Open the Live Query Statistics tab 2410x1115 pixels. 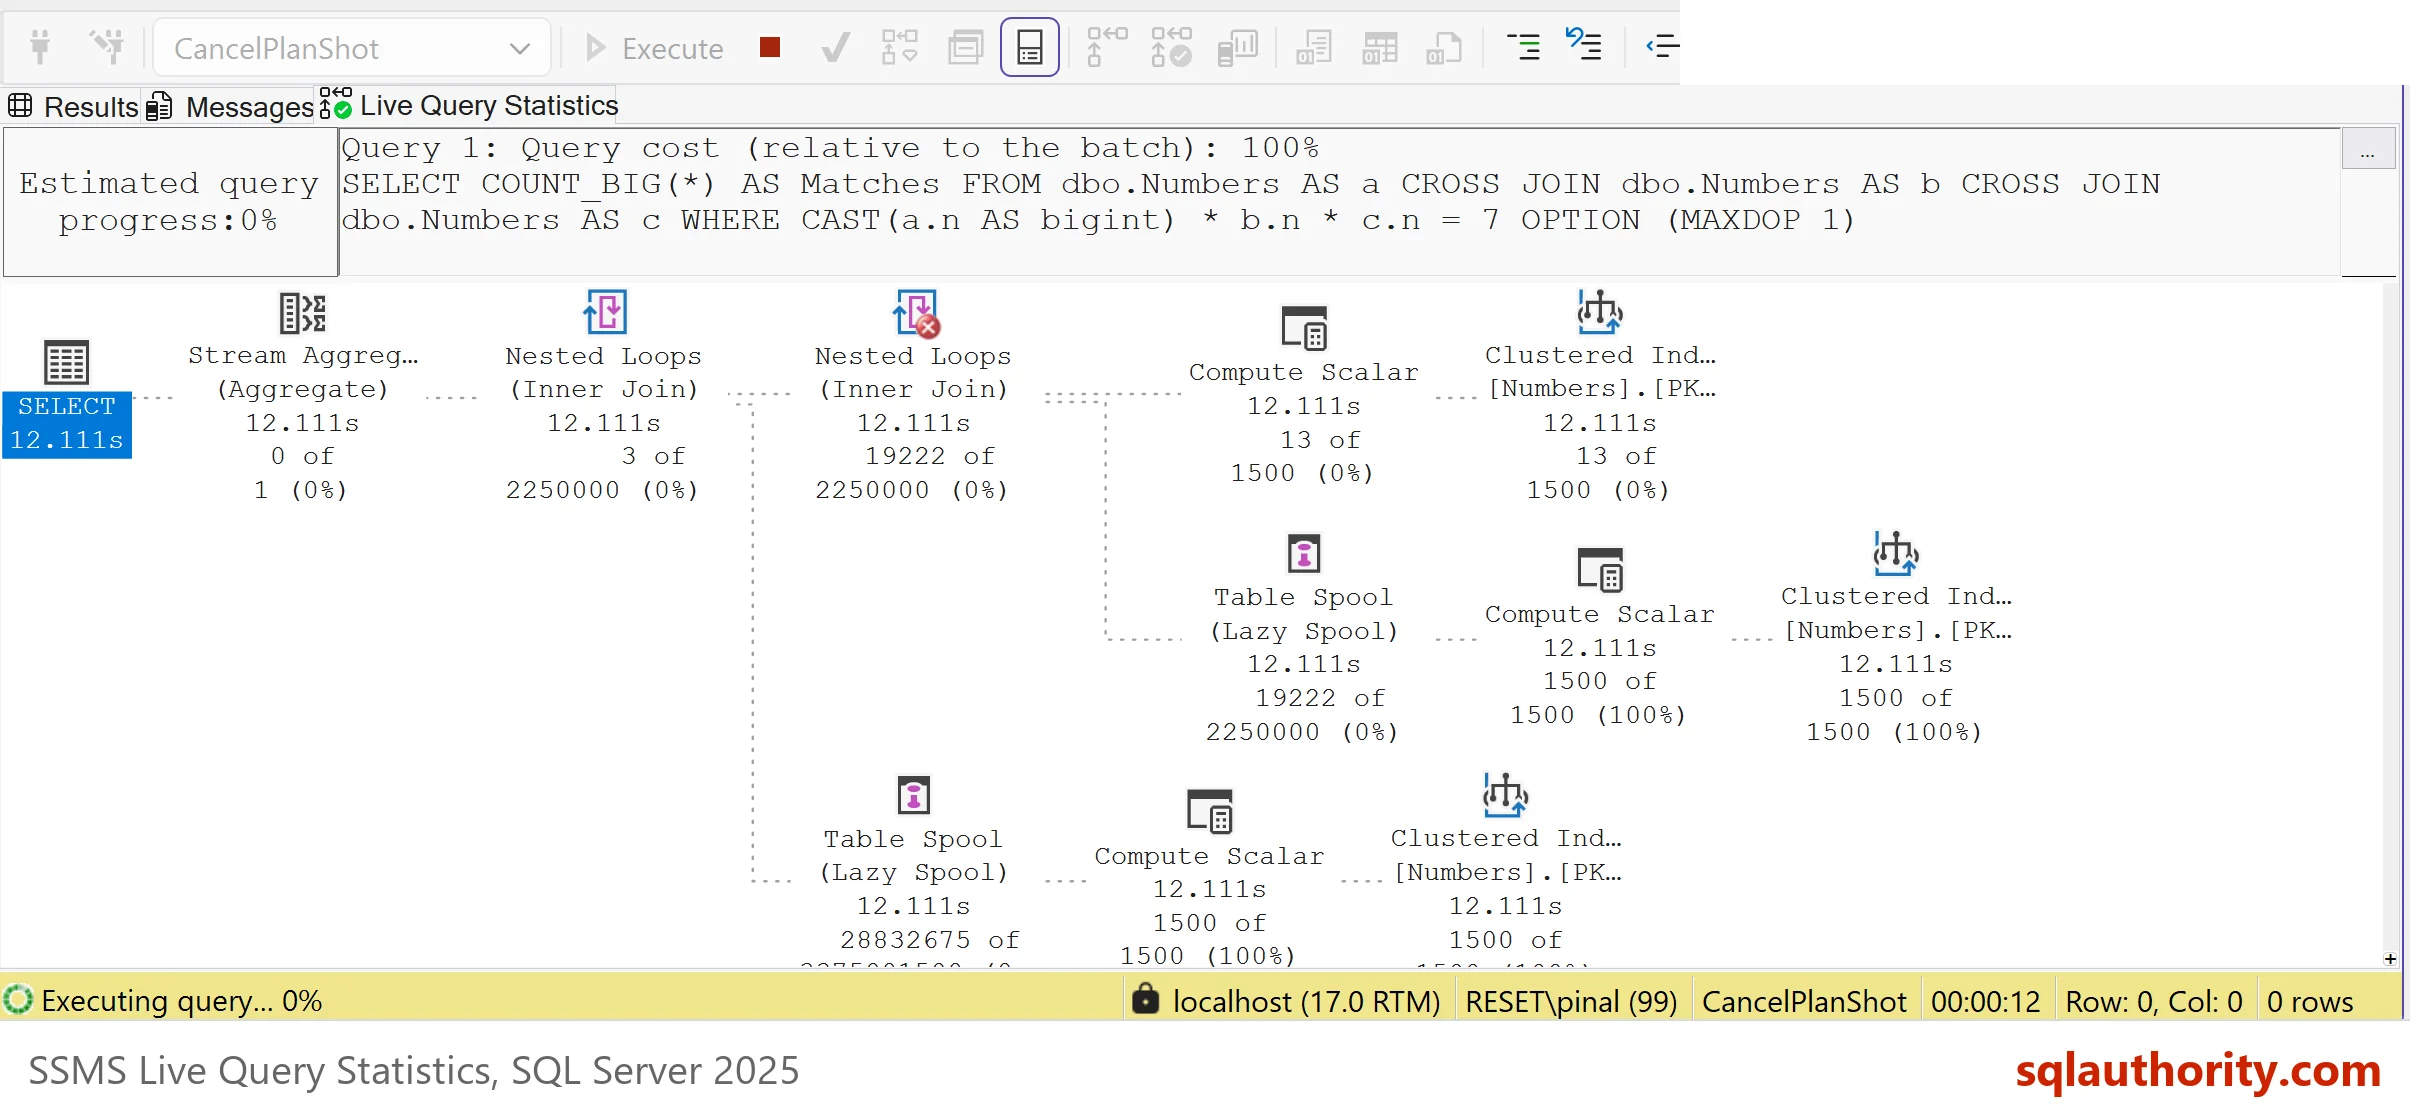click(x=470, y=105)
